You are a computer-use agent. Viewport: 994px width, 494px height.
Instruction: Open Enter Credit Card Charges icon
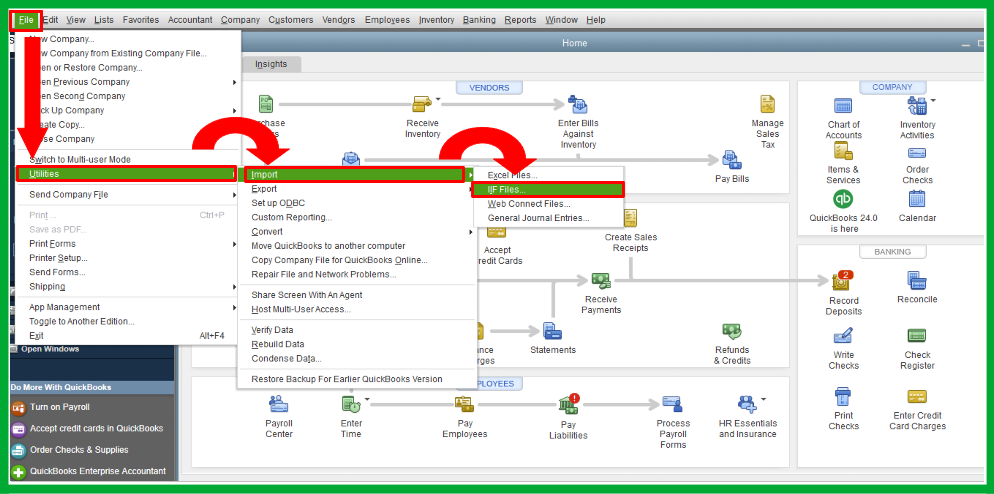coord(917,397)
